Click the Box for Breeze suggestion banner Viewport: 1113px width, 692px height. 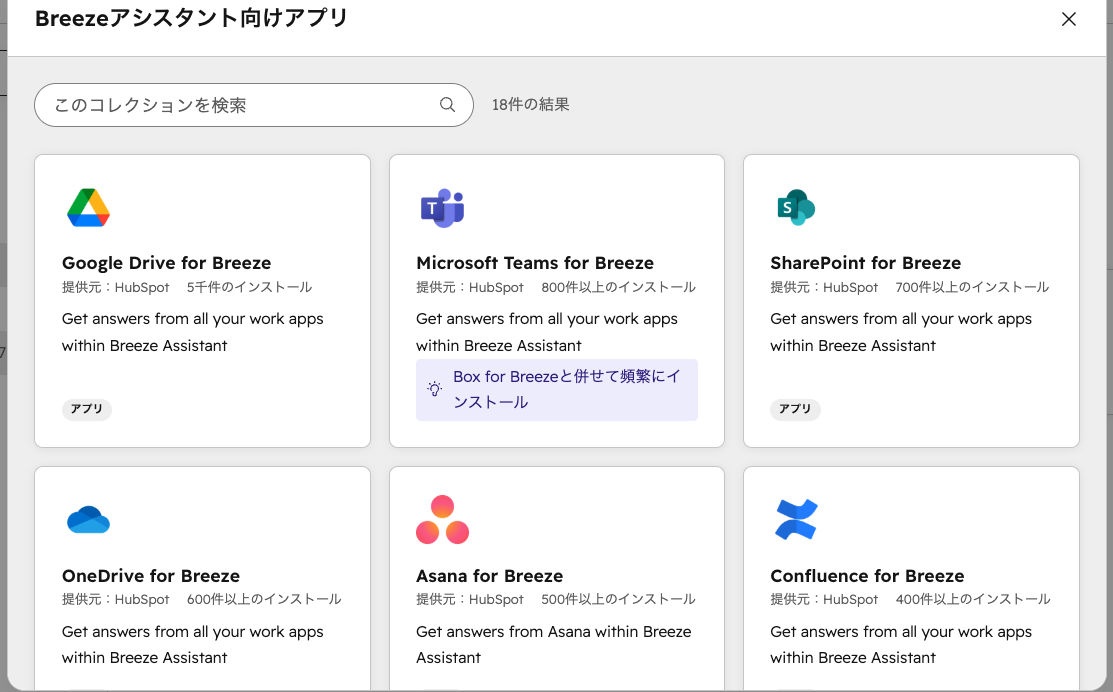click(556, 390)
